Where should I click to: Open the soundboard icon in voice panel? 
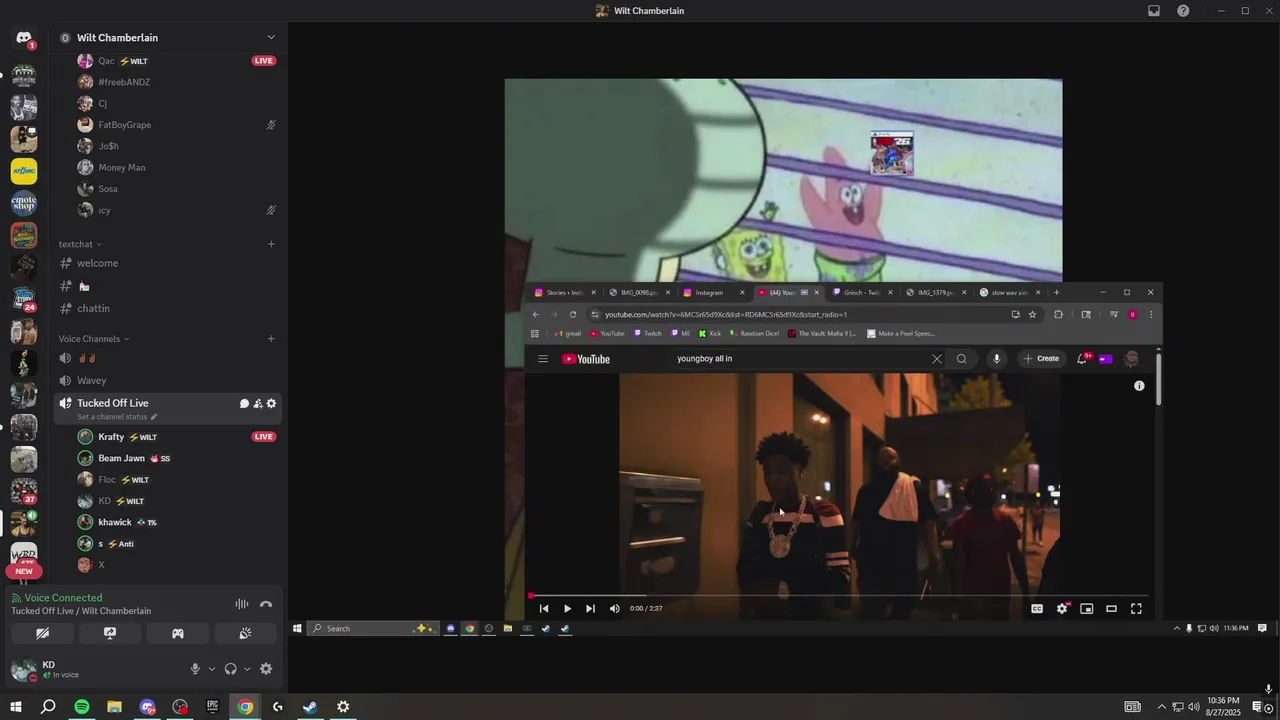click(246, 633)
